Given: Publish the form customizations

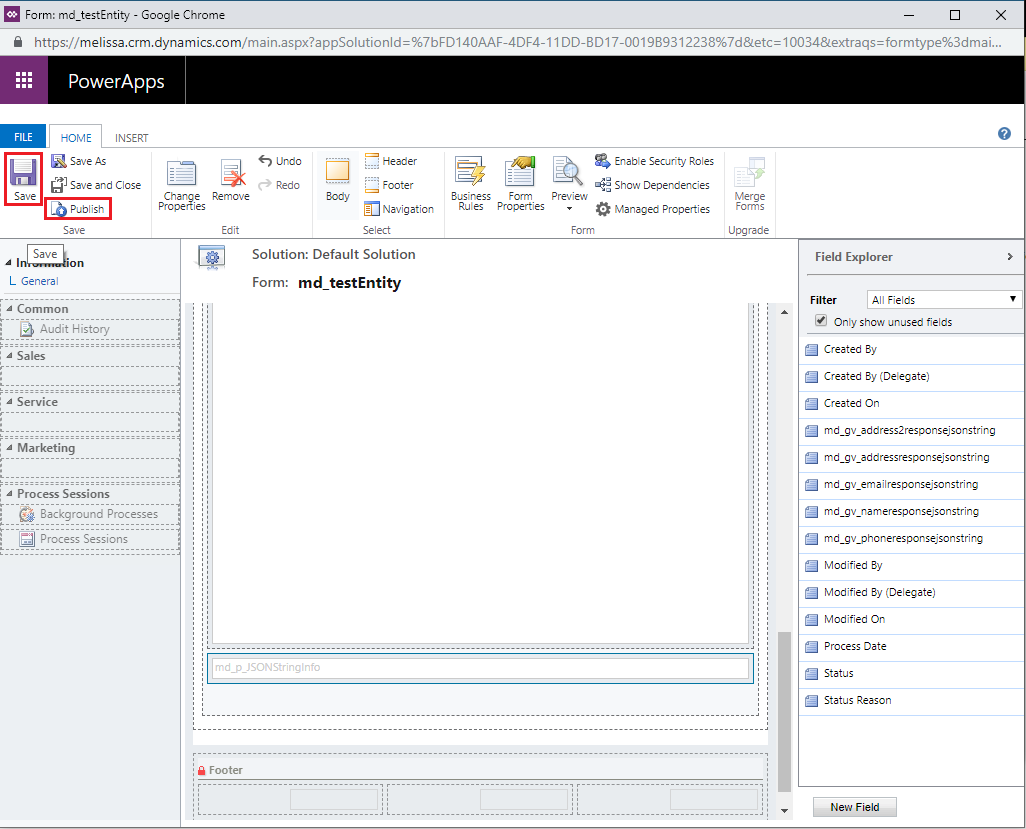Looking at the screenshot, I should tap(78, 209).
